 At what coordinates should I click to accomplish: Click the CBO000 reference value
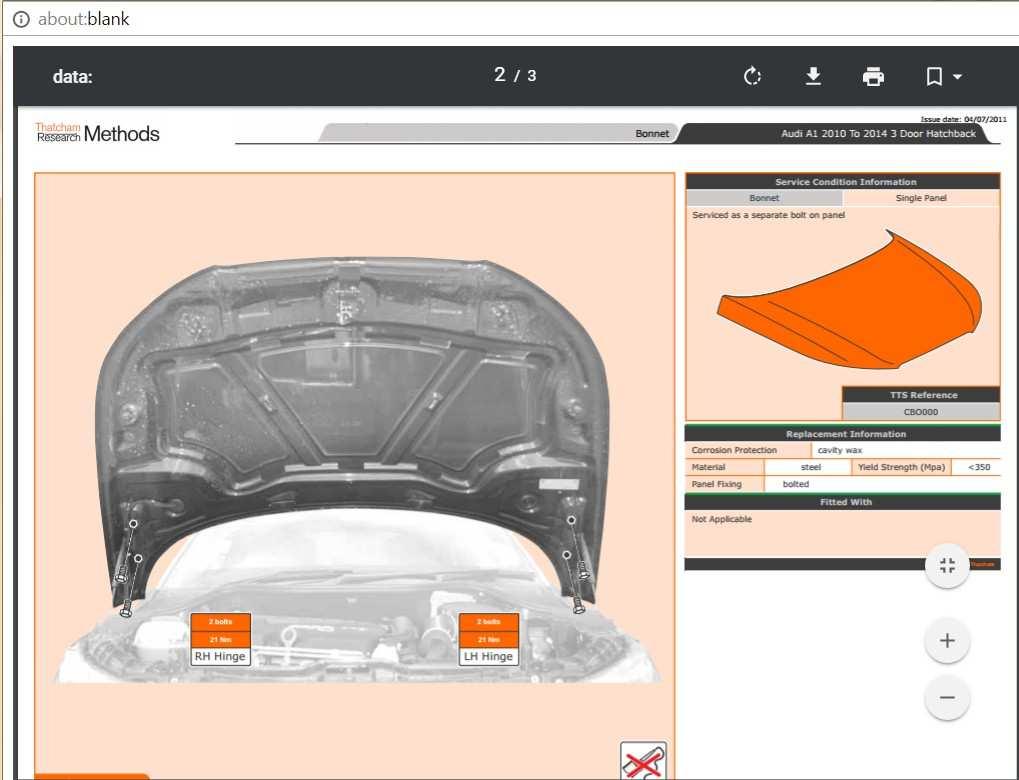tap(921, 411)
